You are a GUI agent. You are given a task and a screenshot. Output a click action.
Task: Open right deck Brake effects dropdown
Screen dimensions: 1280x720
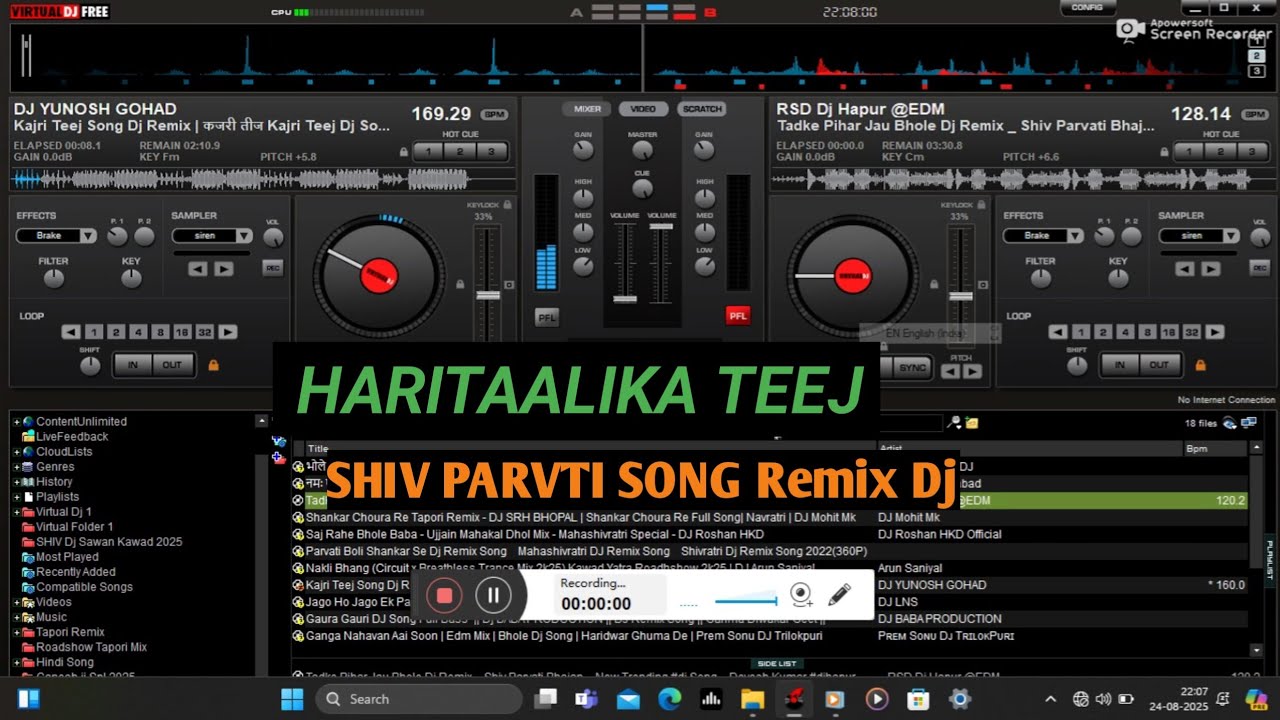1043,236
